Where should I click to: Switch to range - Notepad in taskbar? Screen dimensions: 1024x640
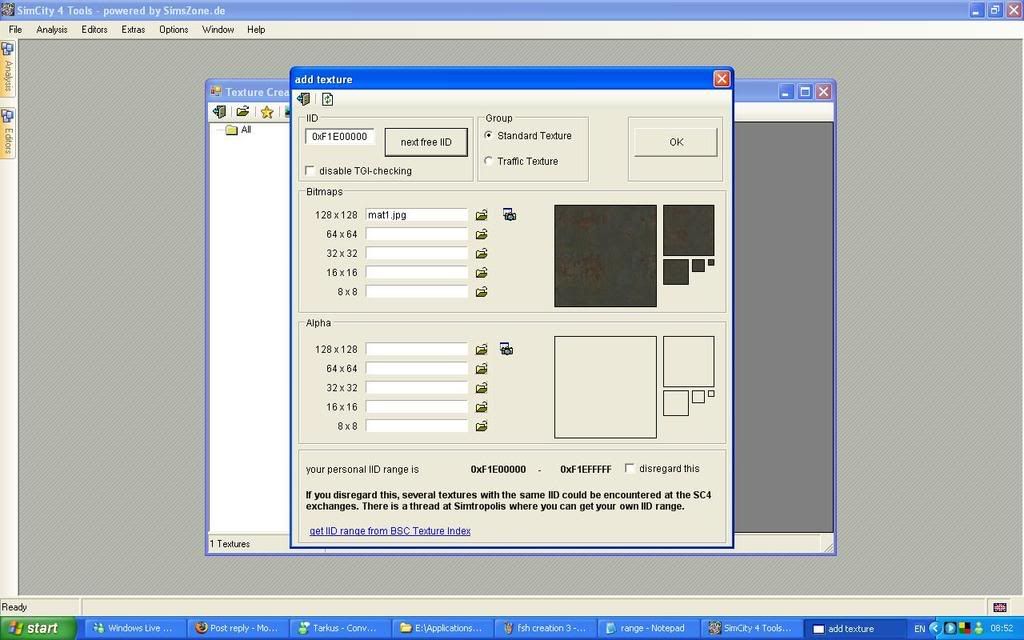click(648, 628)
